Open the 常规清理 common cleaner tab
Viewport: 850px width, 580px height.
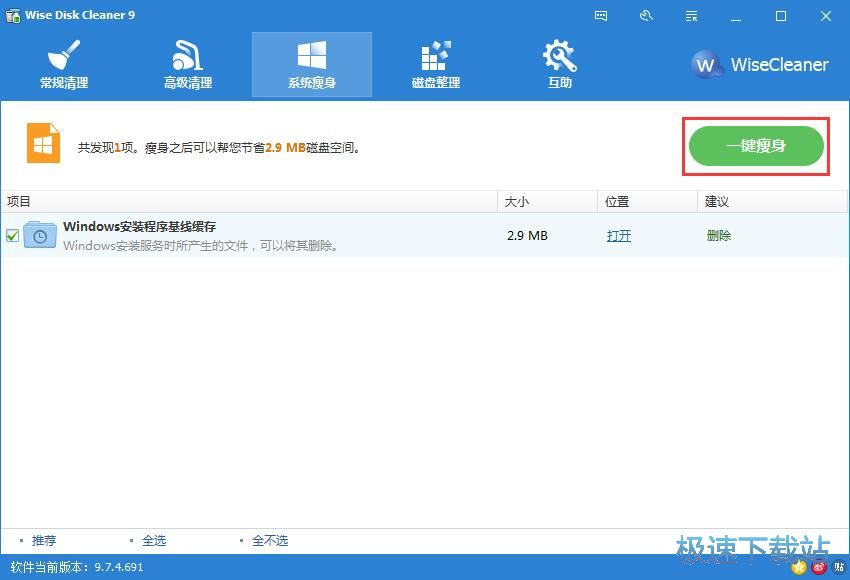(x=64, y=65)
